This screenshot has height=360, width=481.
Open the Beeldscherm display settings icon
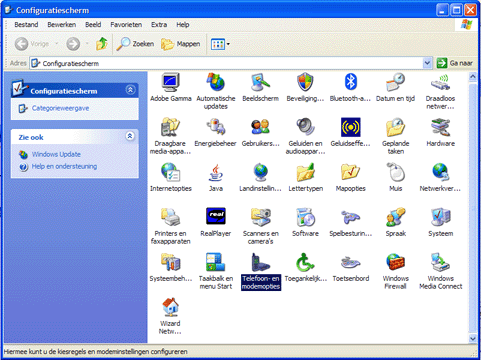tap(261, 83)
